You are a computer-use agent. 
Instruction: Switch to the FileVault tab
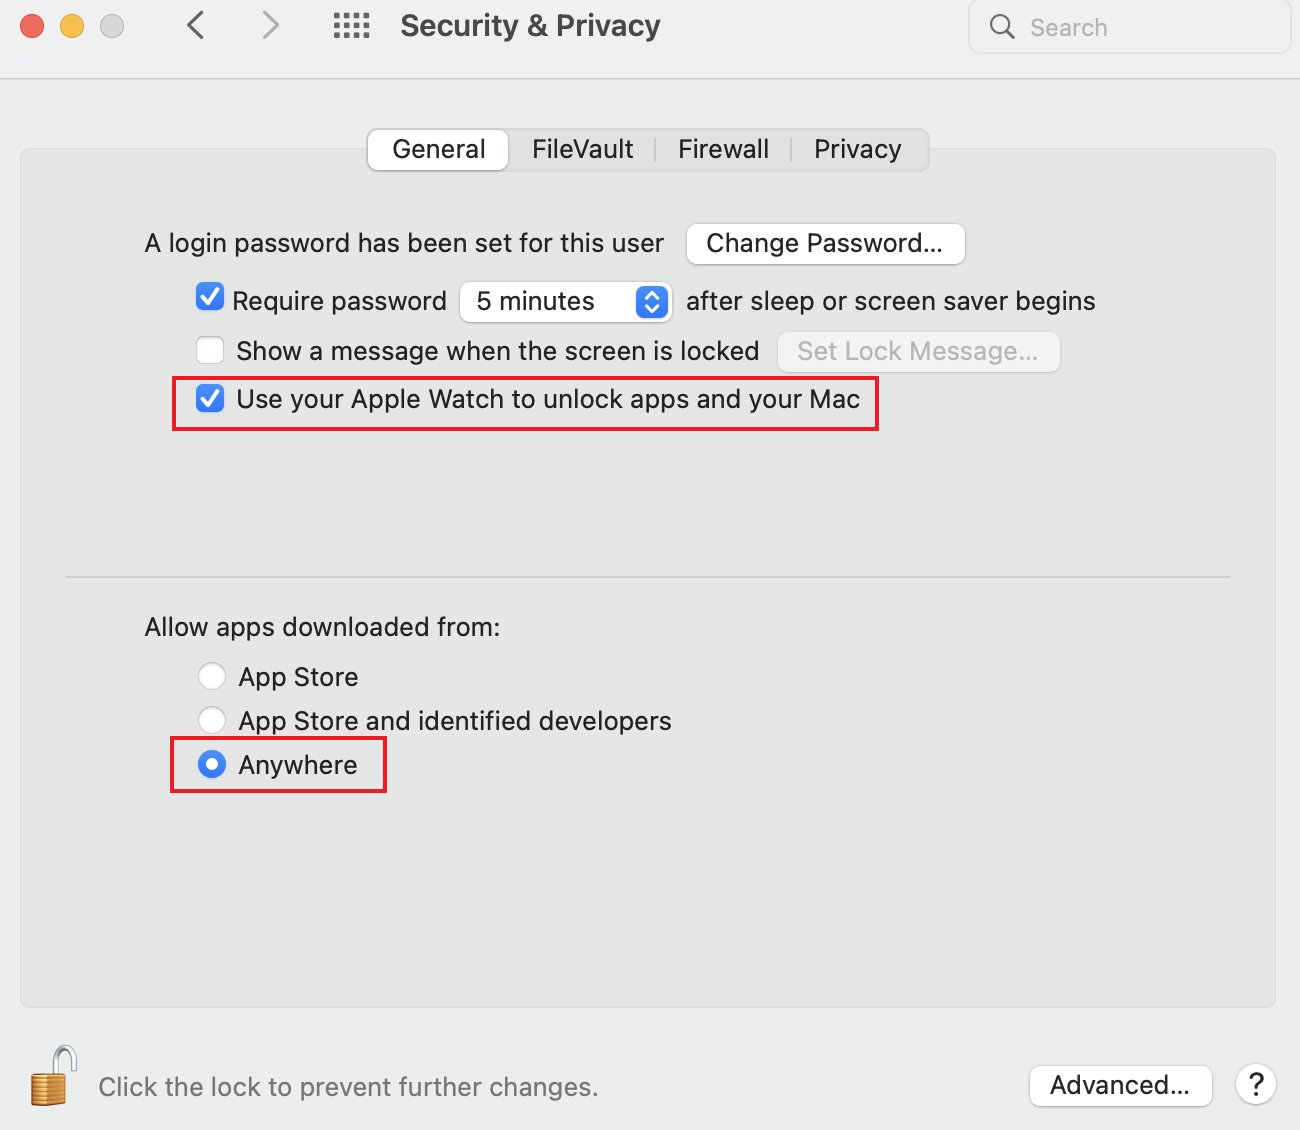click(x=583, y=149)
